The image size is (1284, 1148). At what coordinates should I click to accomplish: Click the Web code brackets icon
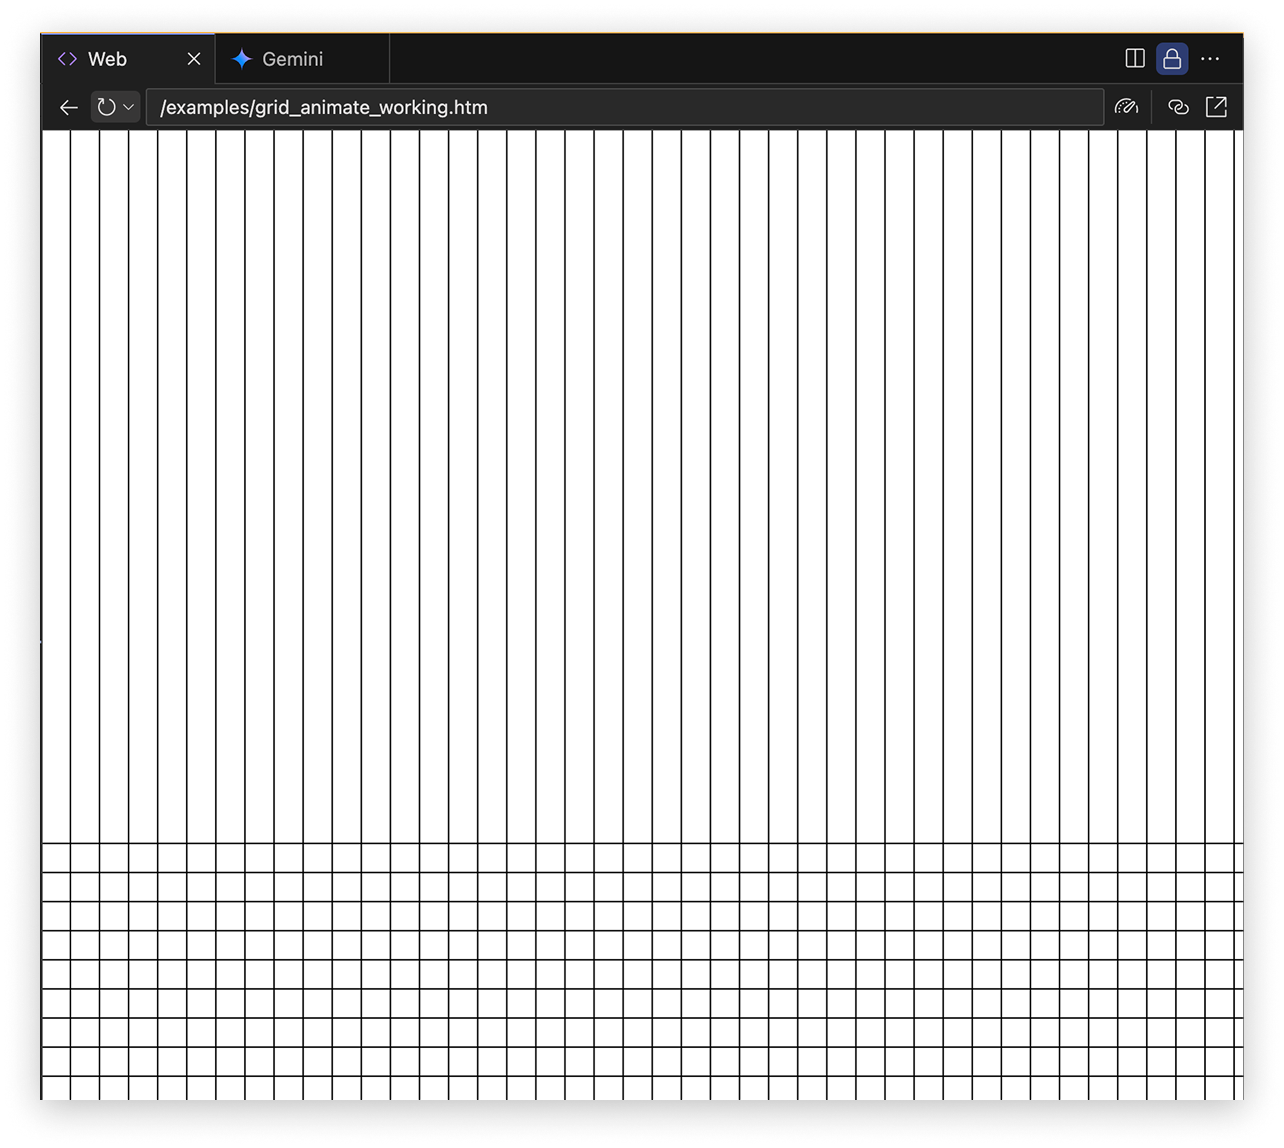pos(67,59)
